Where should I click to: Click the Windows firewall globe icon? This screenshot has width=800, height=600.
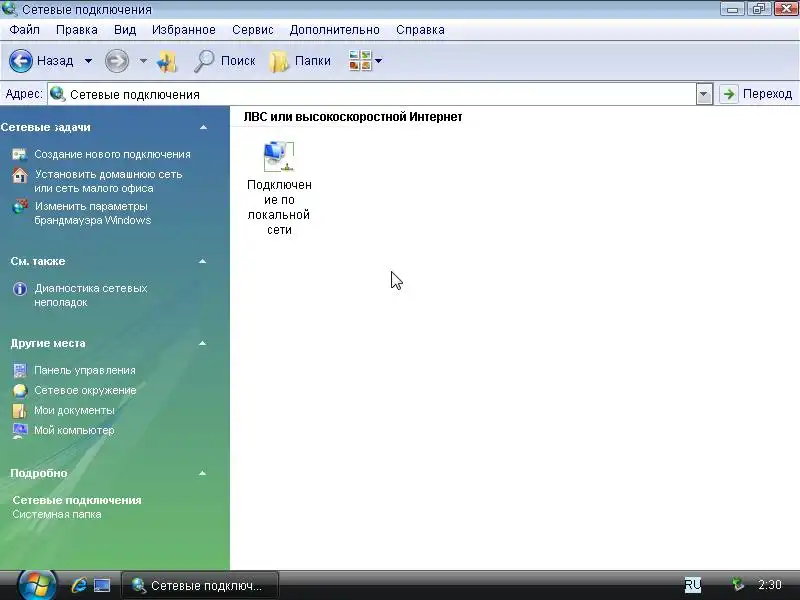20,207
